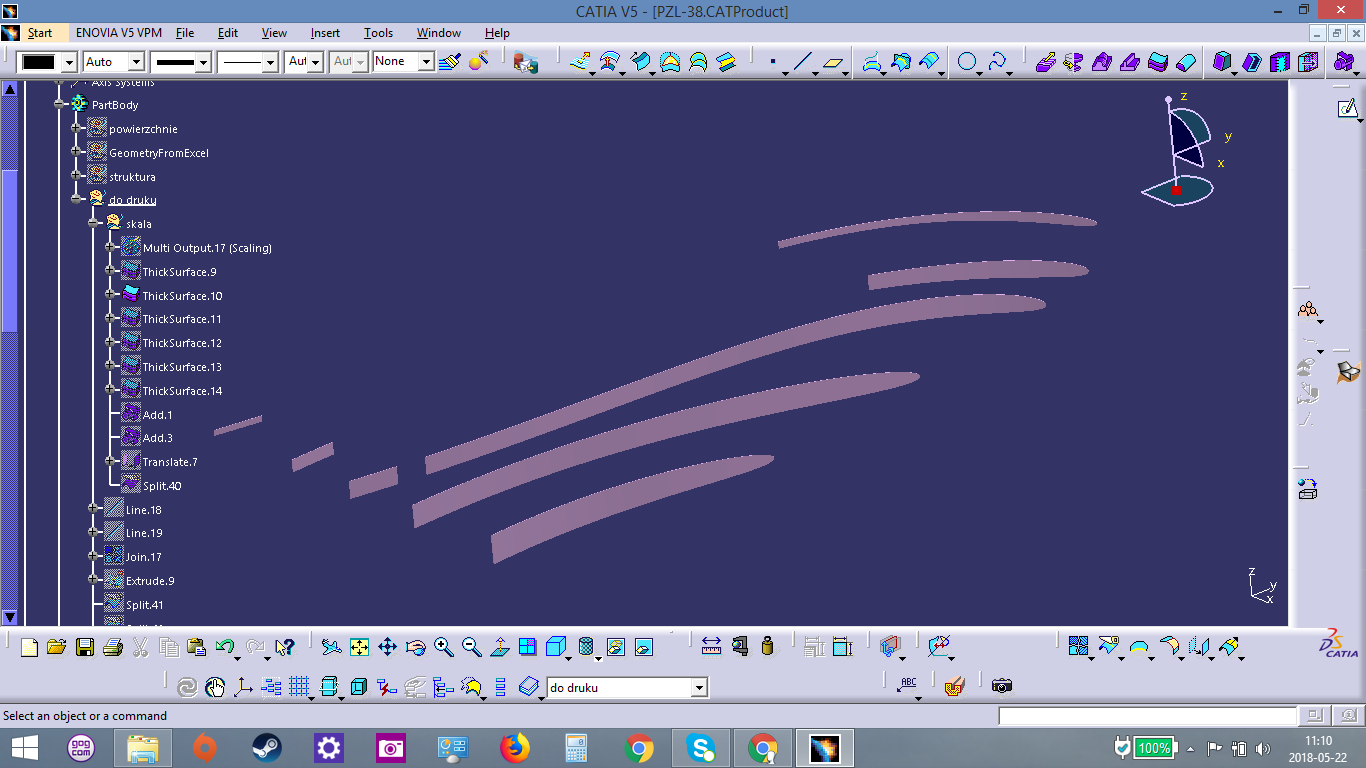
Task: Select the Pan tool icon
Action: click(387, 648)
